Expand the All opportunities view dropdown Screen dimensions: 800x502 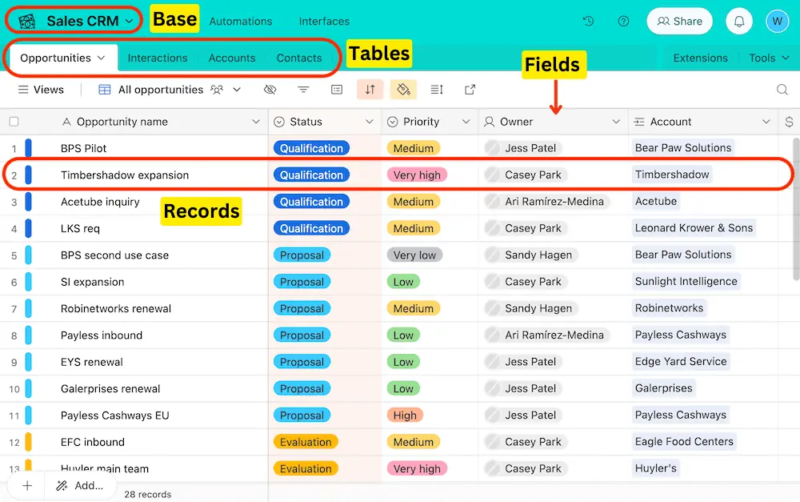tap(237, 90)
